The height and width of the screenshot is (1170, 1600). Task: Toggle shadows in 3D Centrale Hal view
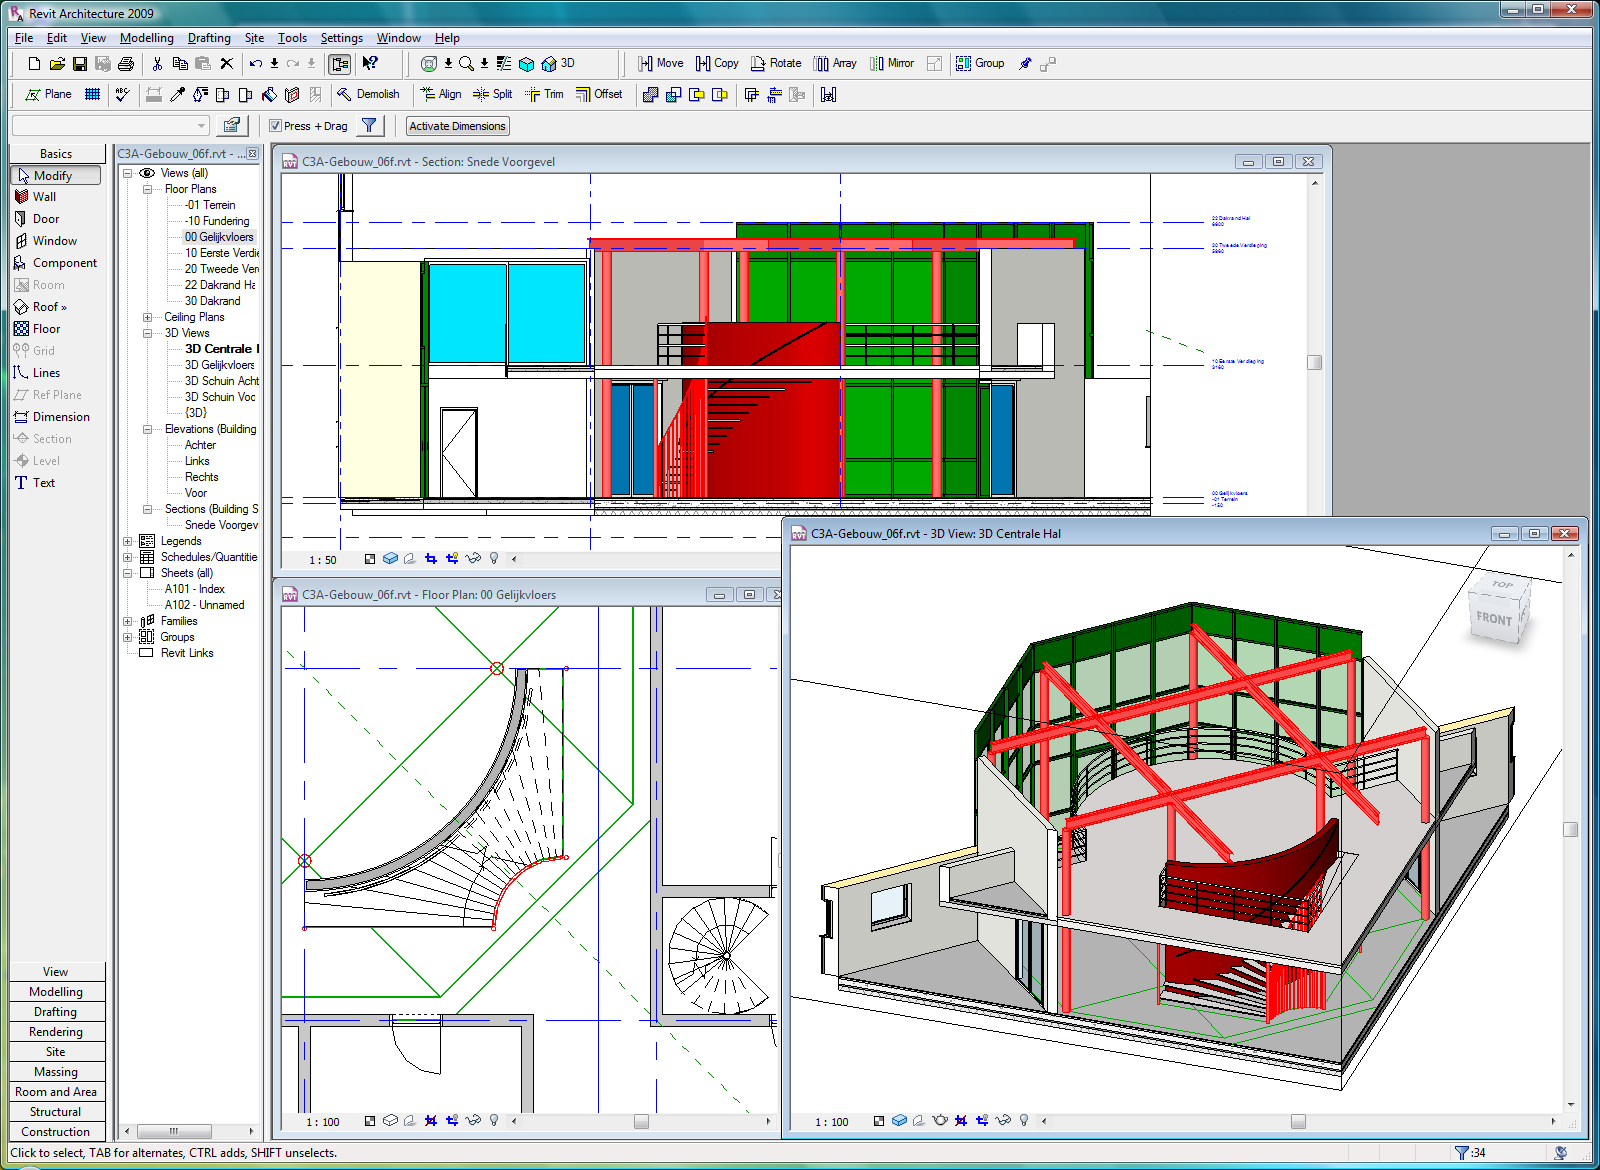[919, 1121]
